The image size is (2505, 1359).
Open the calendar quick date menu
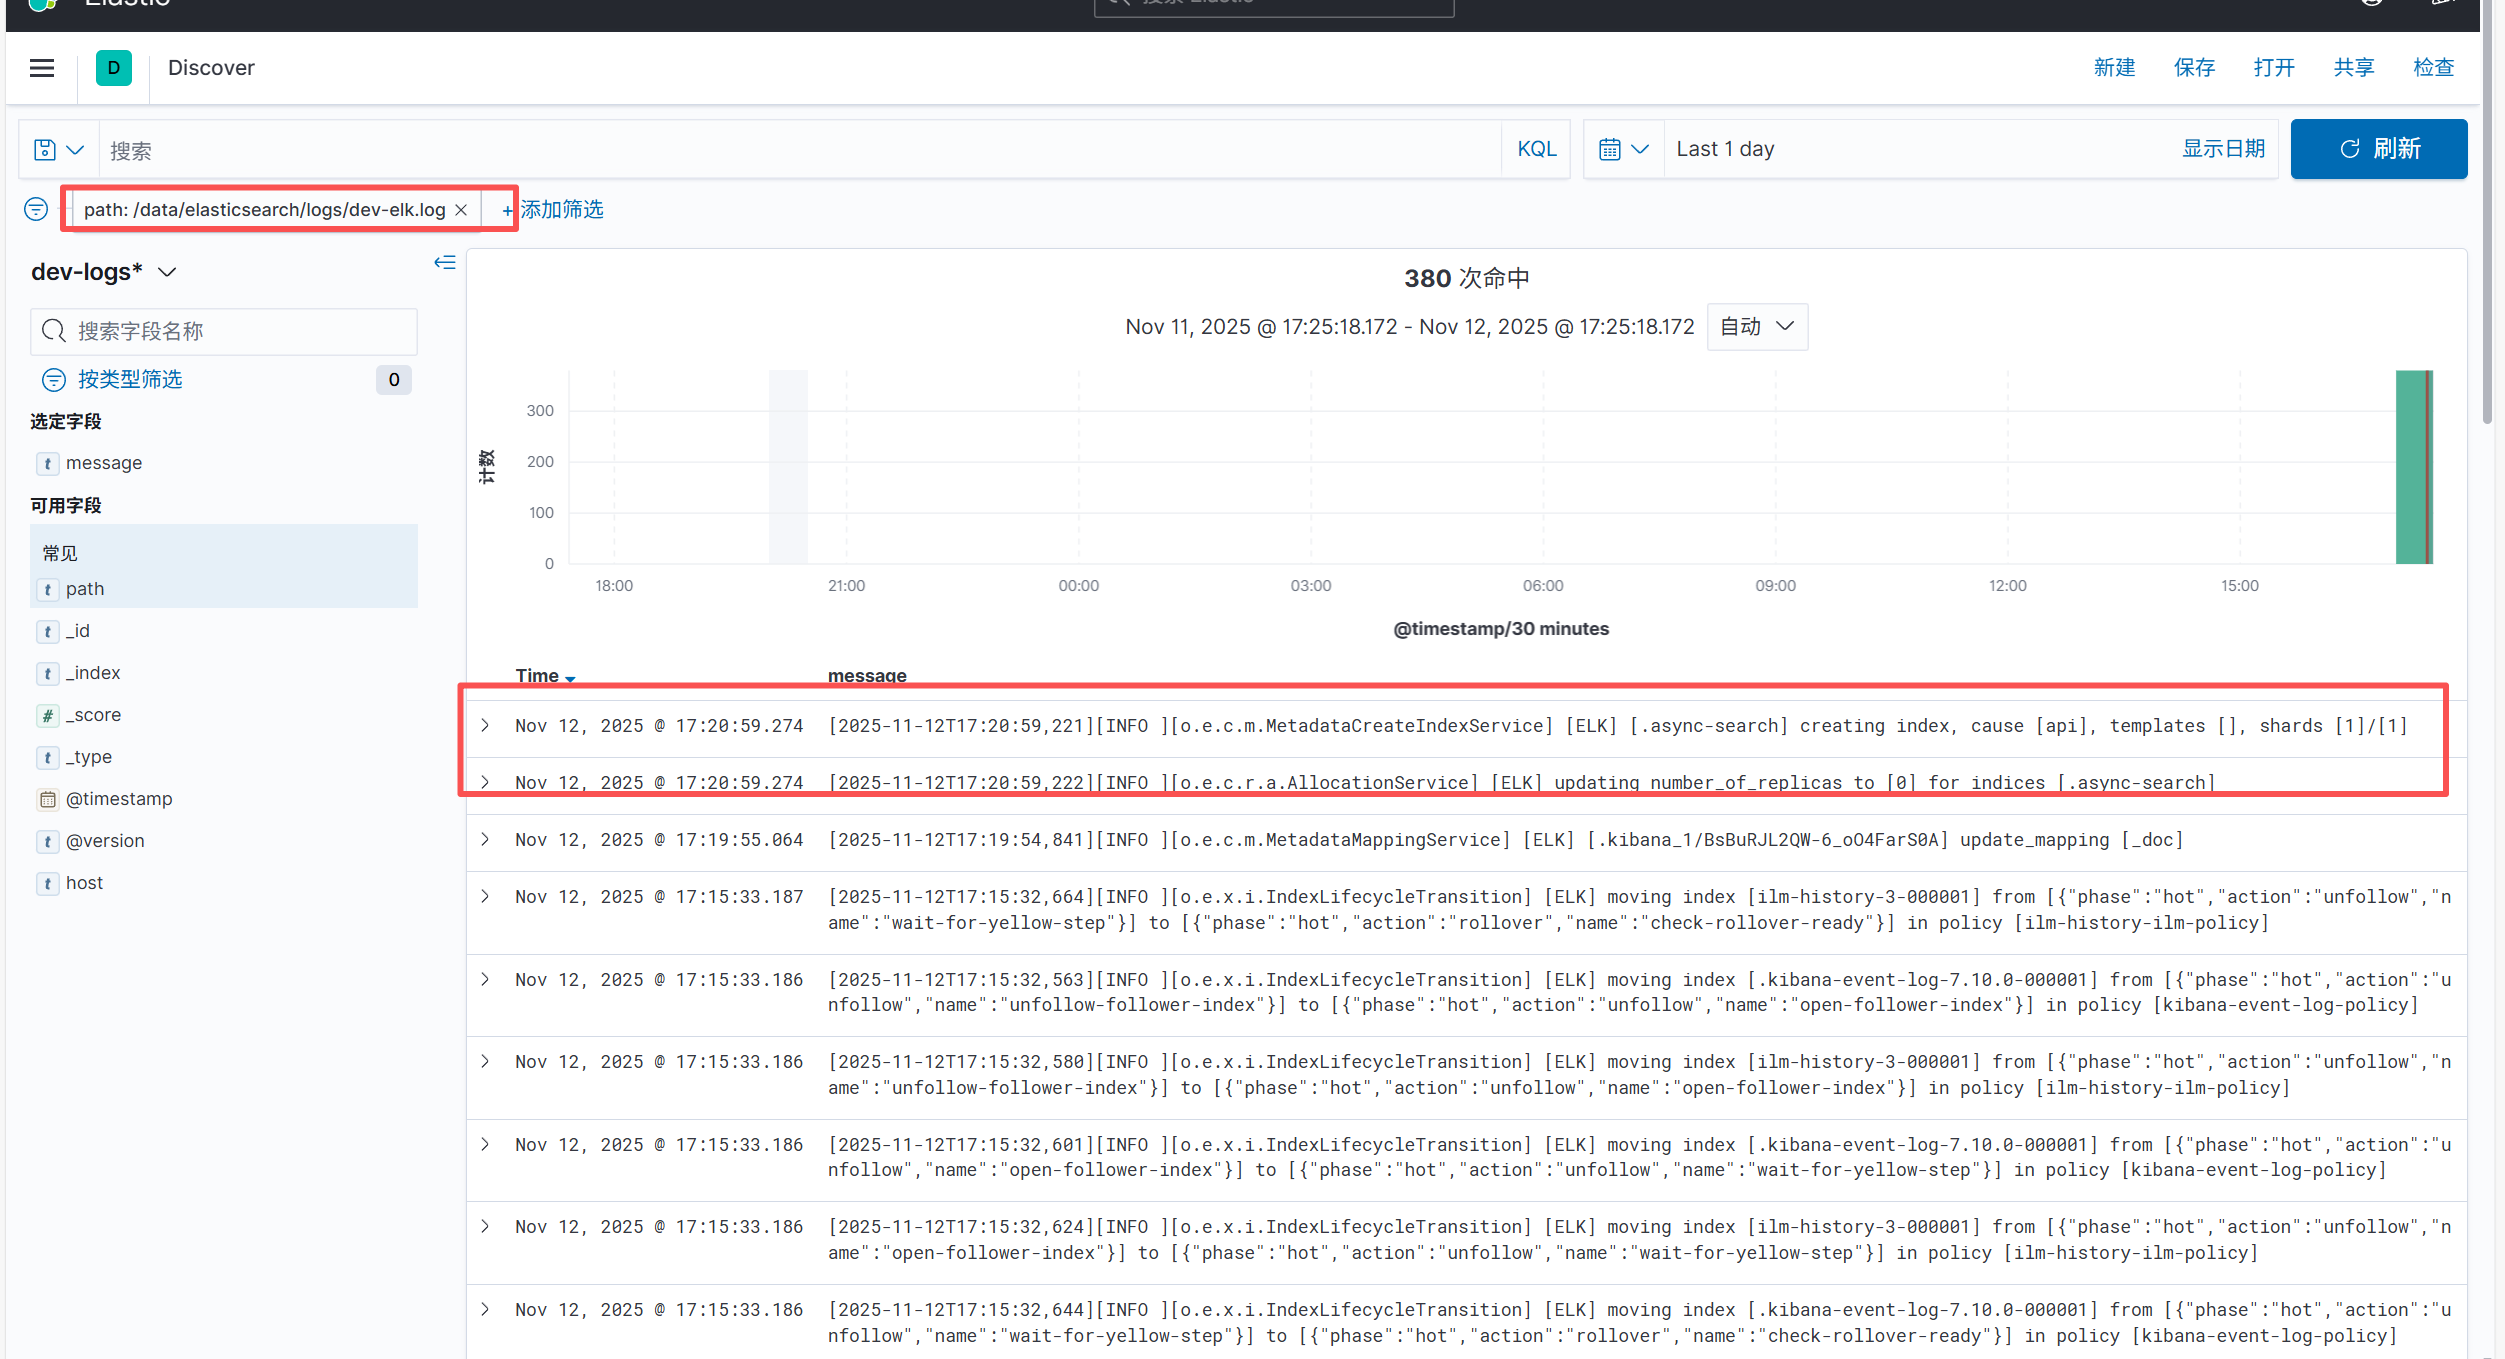tap(1622, 150)
